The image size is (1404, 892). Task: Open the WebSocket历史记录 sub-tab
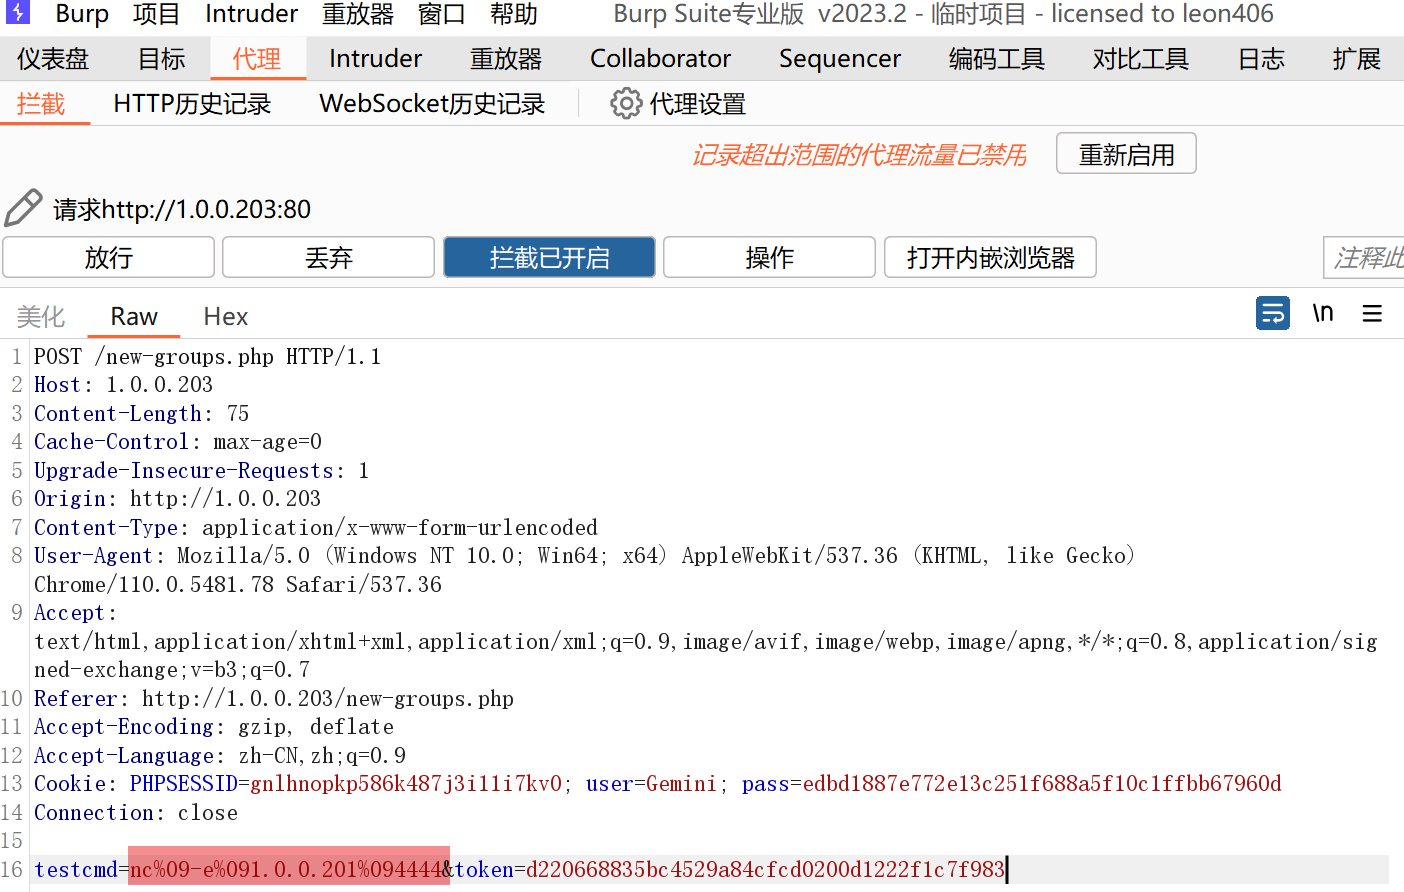pos(432,104)
